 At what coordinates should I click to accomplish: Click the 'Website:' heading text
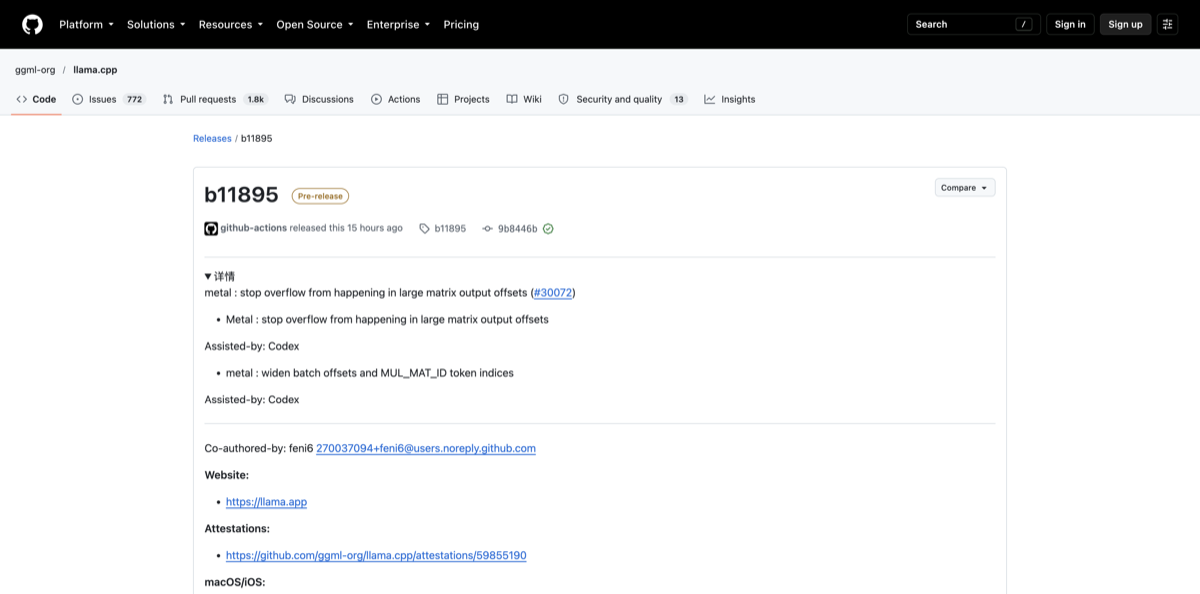[x=227, y=475]
